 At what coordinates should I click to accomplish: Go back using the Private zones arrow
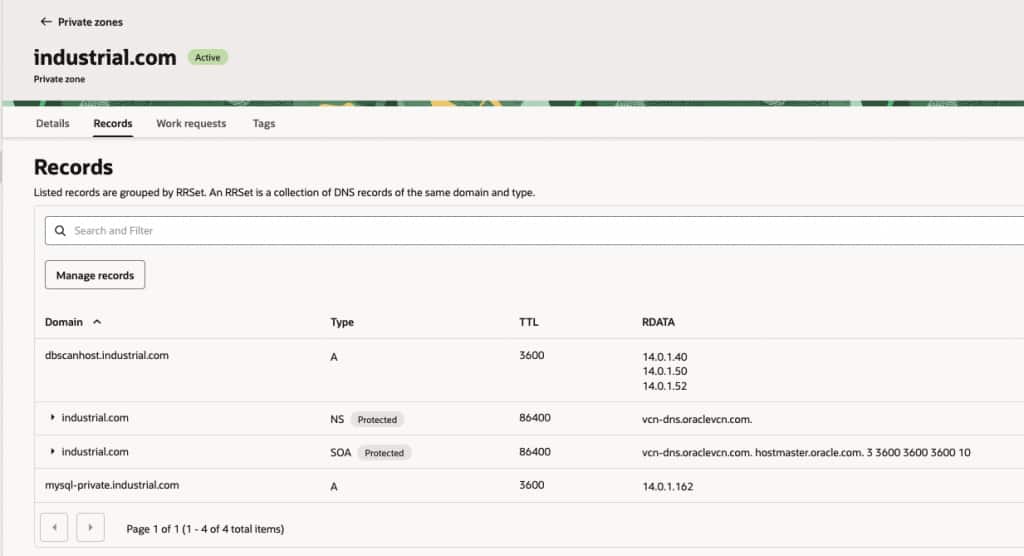(46, 22)
